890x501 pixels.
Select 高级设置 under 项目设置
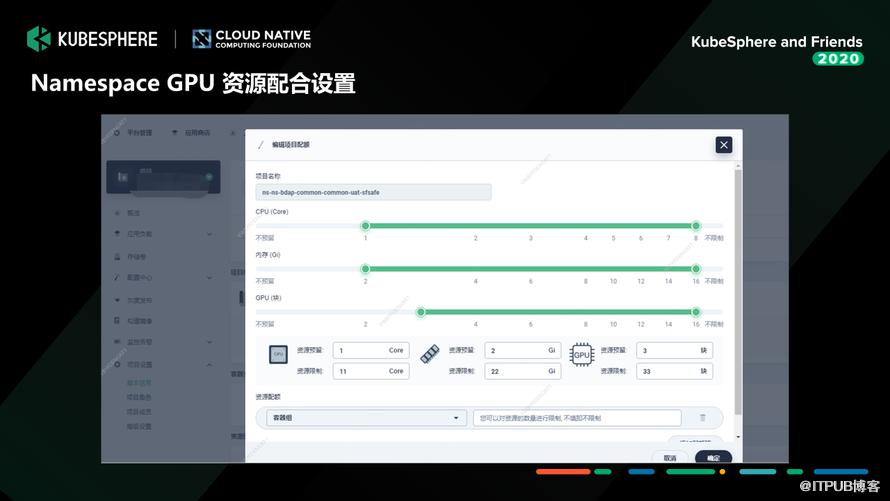click(139, 426)
